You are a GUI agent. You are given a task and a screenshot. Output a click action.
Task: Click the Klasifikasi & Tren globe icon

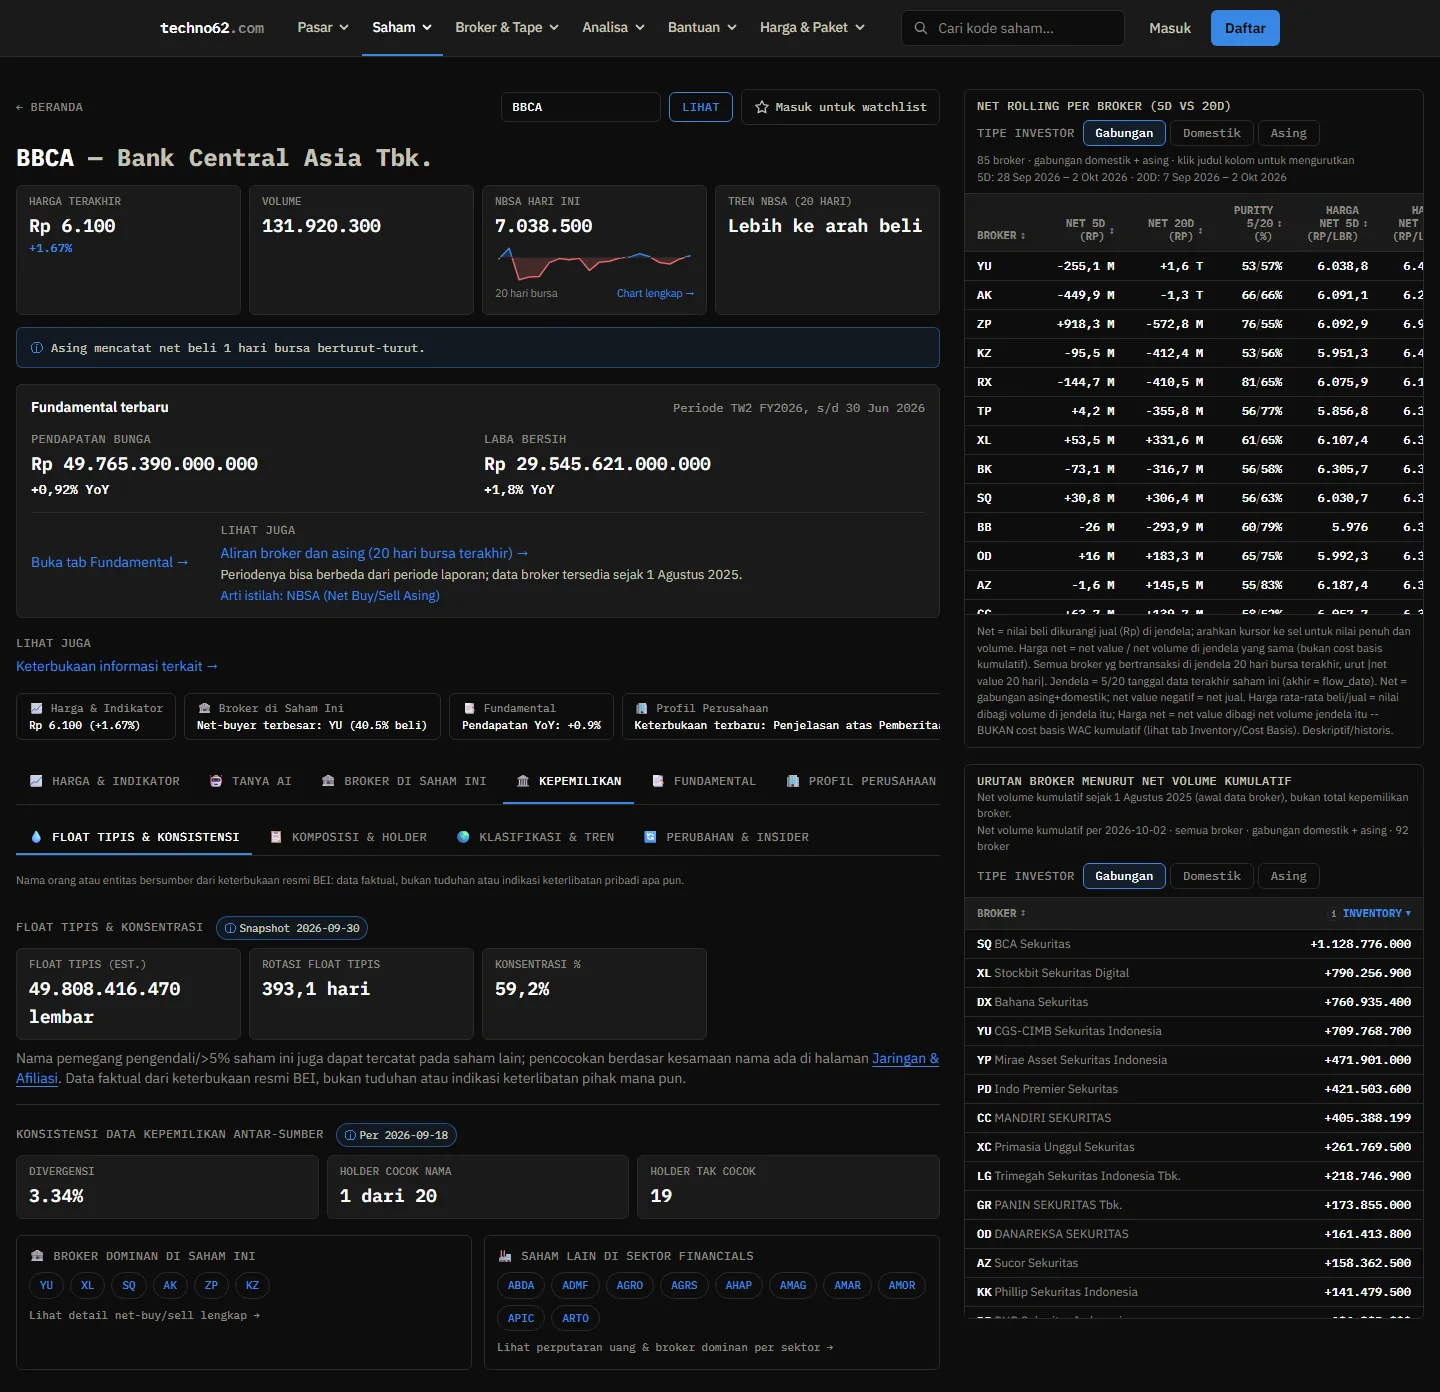click(x=463, y=837)
